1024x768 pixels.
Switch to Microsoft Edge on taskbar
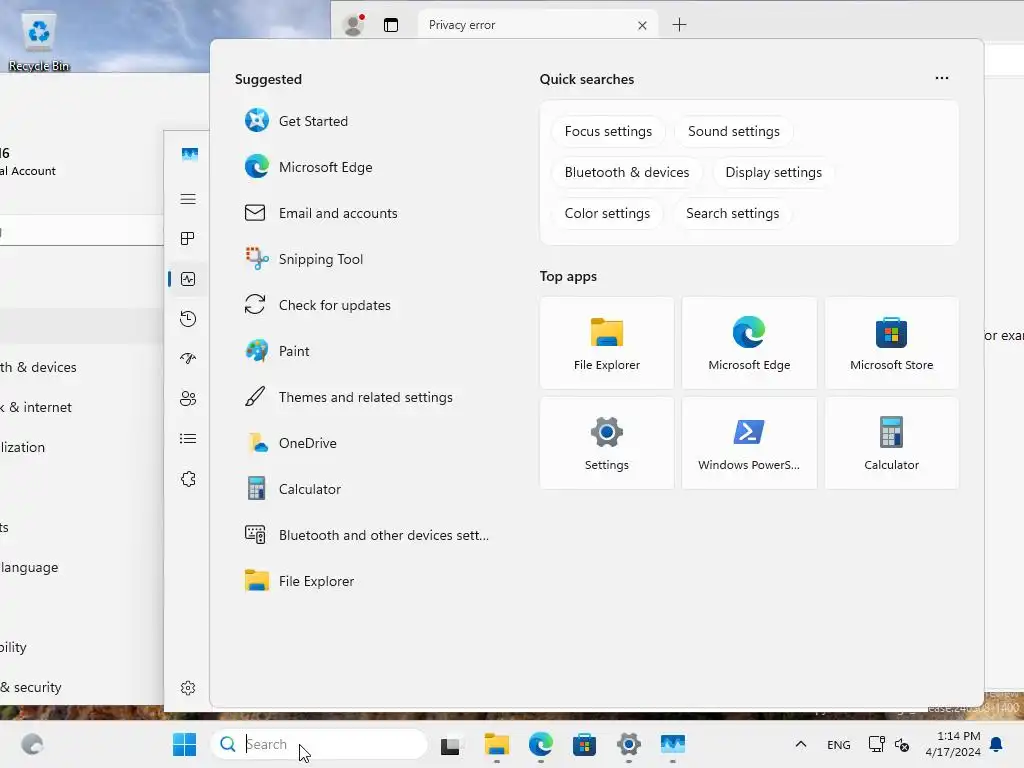pos(541,744)
